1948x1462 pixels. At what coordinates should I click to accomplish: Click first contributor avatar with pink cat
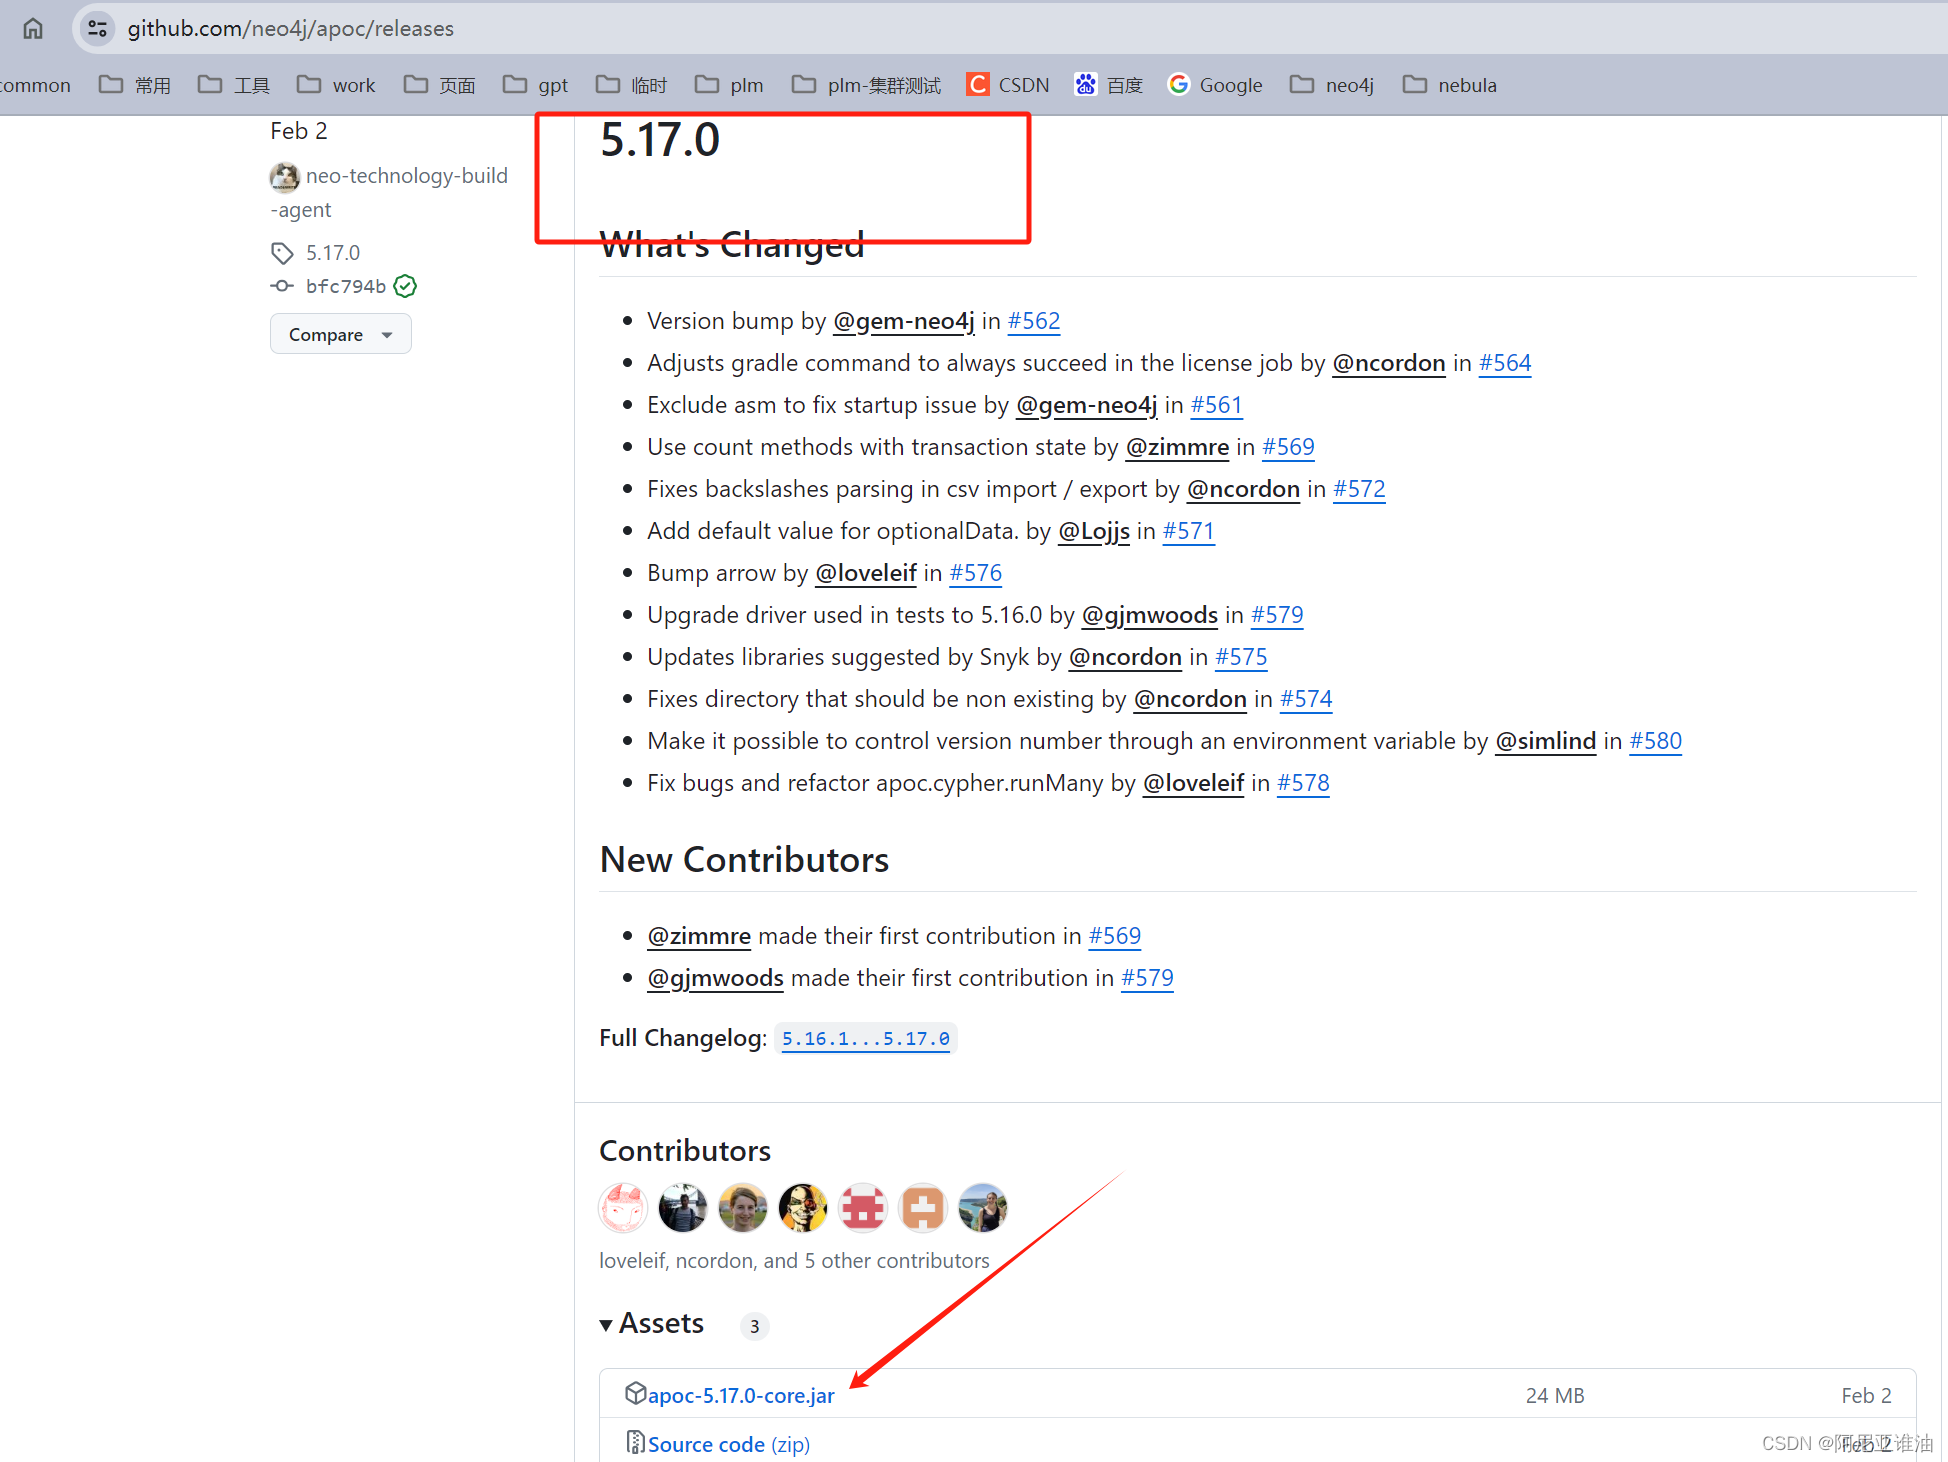click(623, 1208)
